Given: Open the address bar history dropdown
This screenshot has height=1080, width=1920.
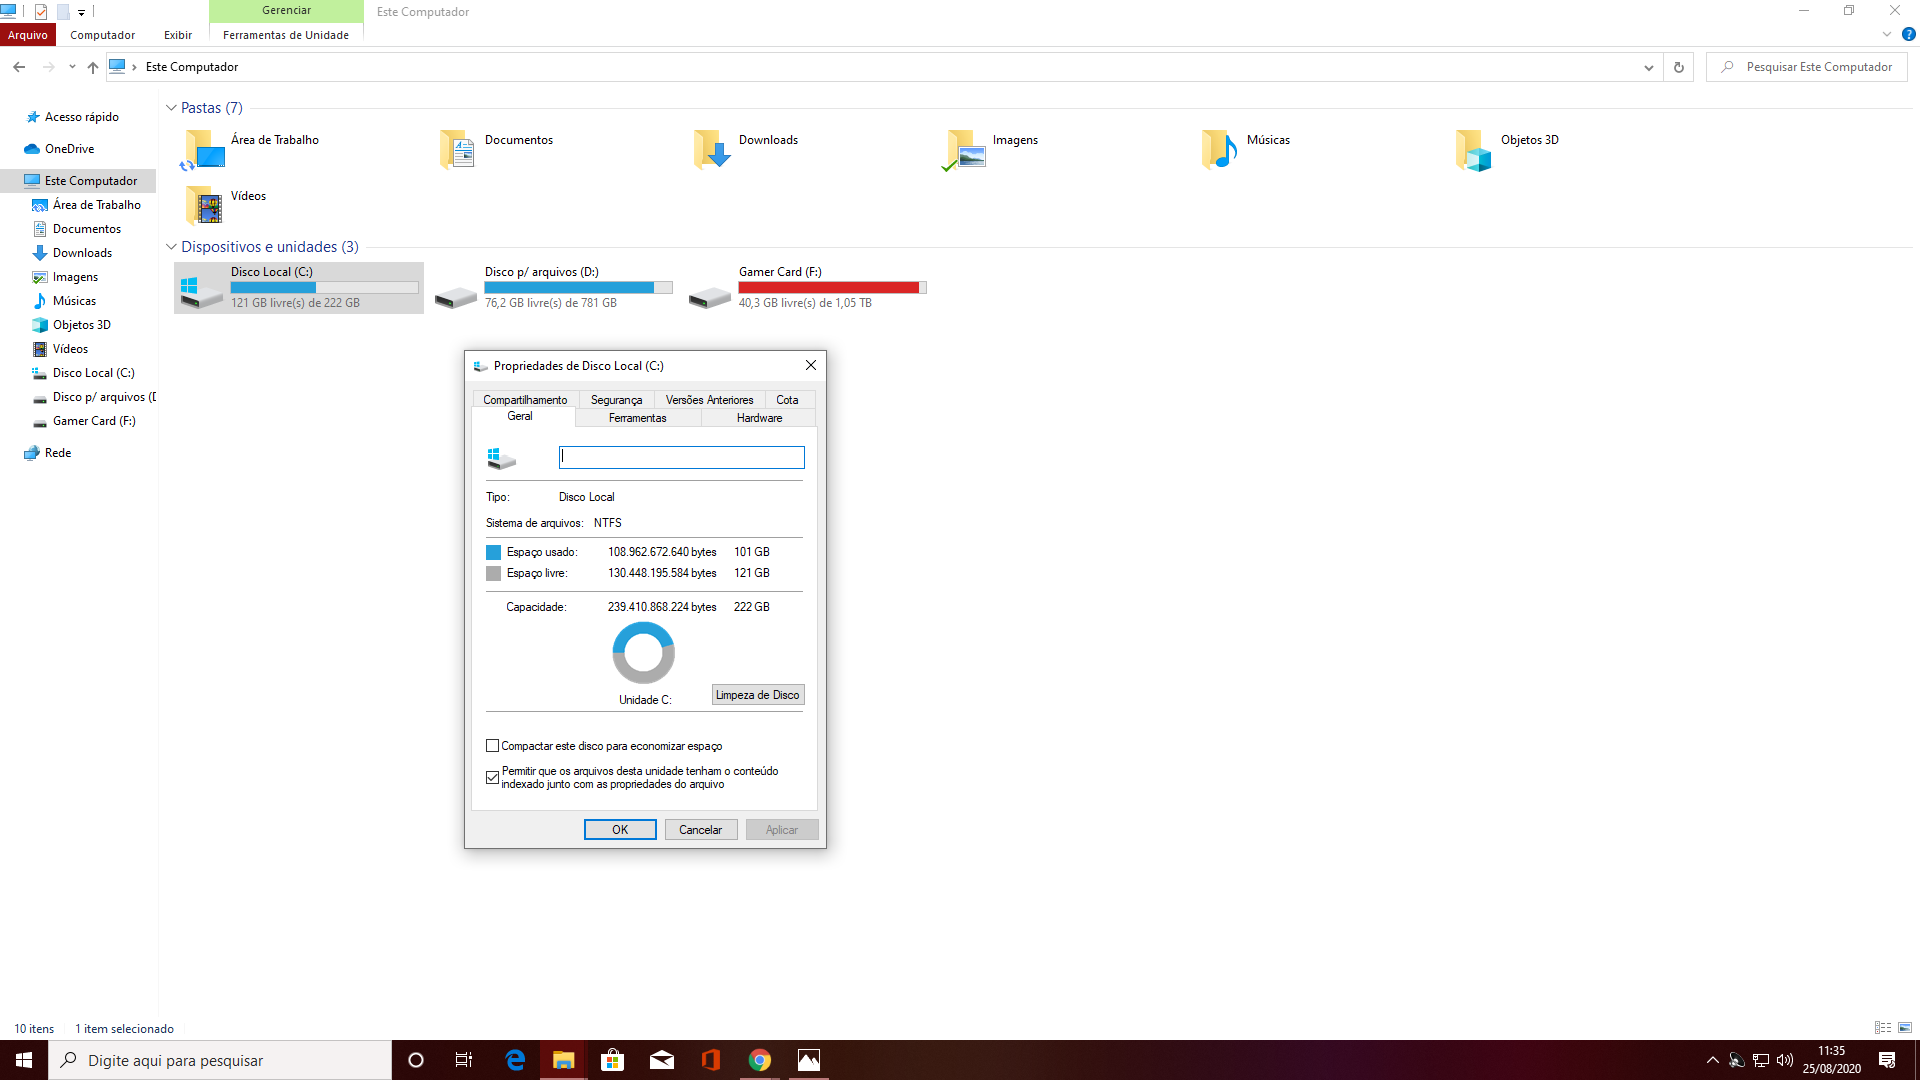Looking at the screenshot, I should click(1648, 67).
